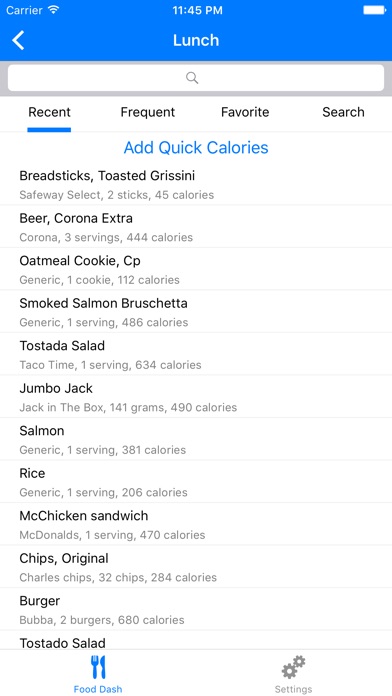Focus the food search field

[x=196, y=78]
